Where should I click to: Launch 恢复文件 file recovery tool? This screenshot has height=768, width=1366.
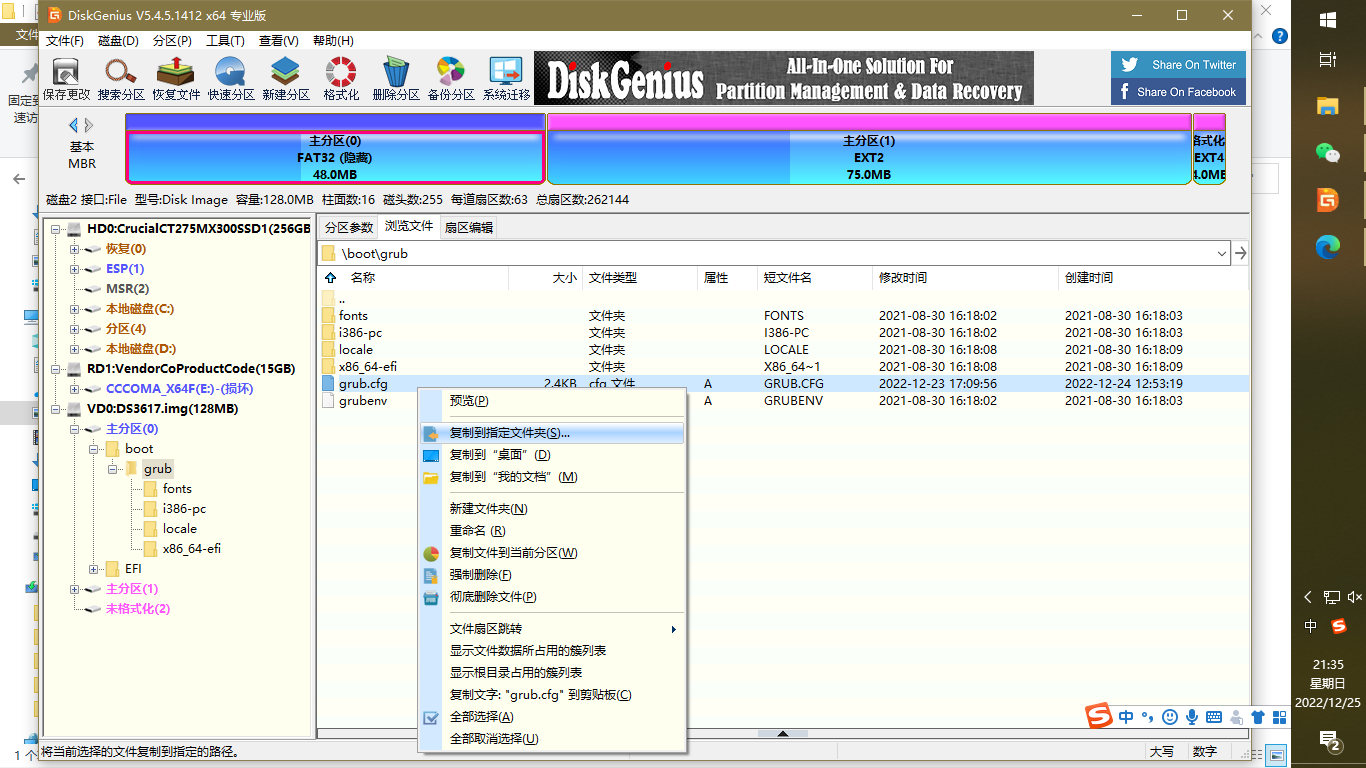(x=175, y=78)
